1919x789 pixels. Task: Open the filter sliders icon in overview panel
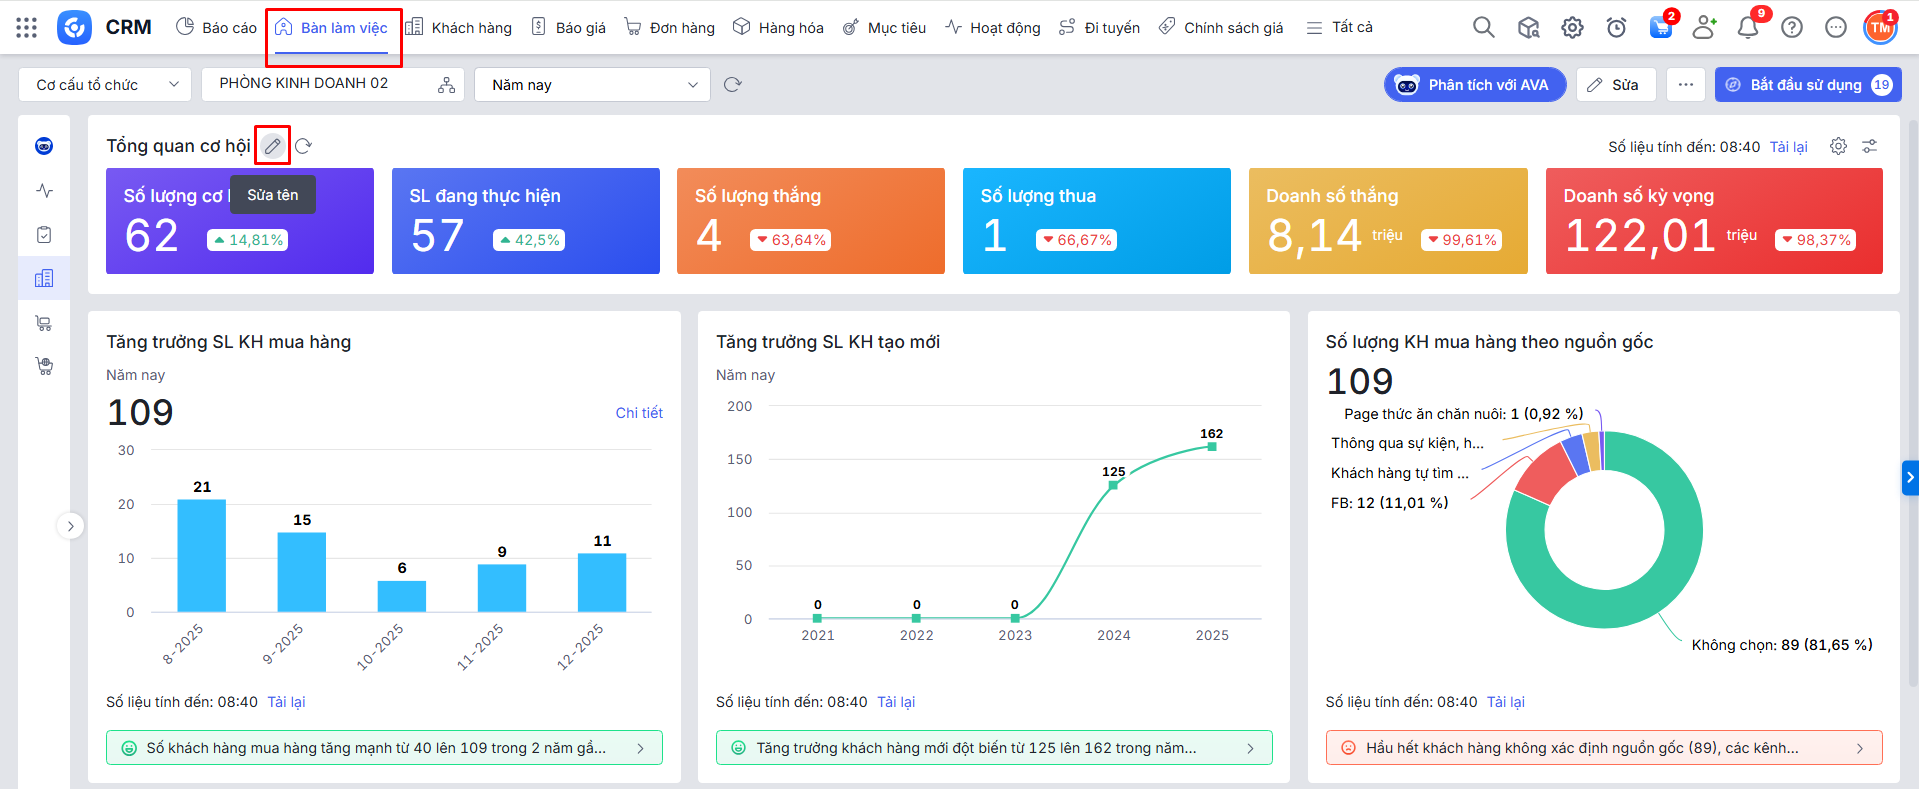pyautogui.click(x=1869, y=147)
